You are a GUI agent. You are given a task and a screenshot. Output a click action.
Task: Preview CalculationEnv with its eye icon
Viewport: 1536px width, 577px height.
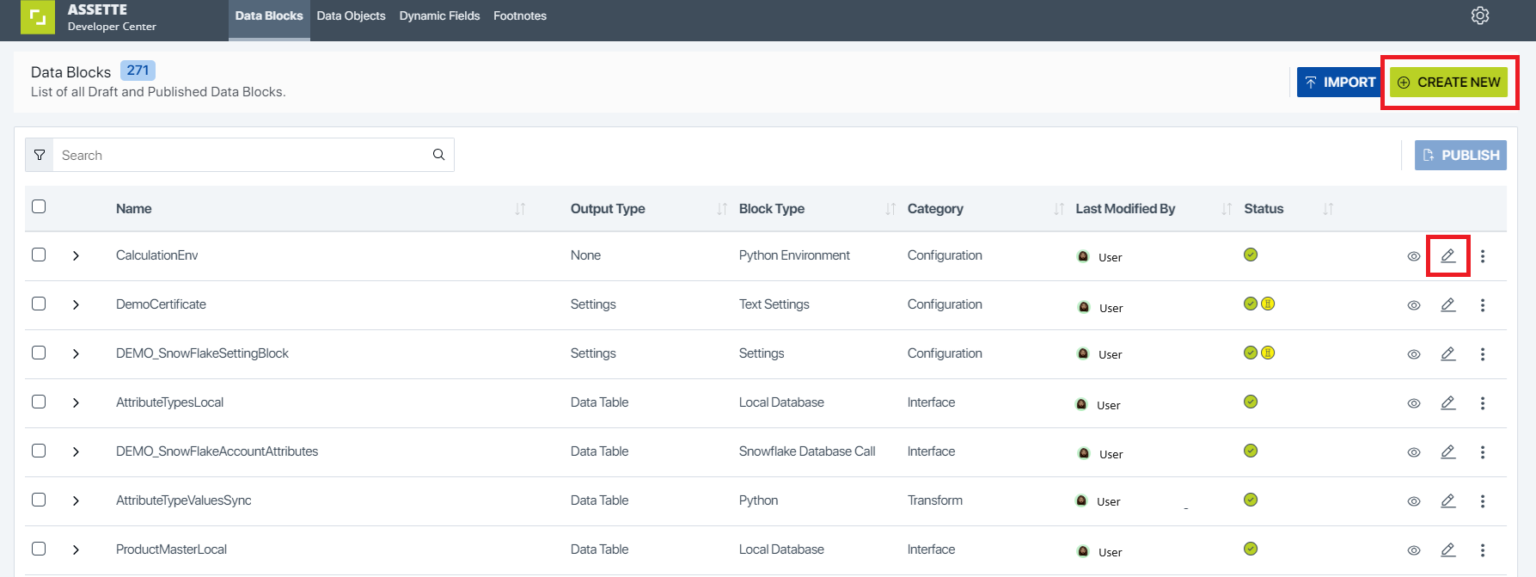(x=1413, y=255)
